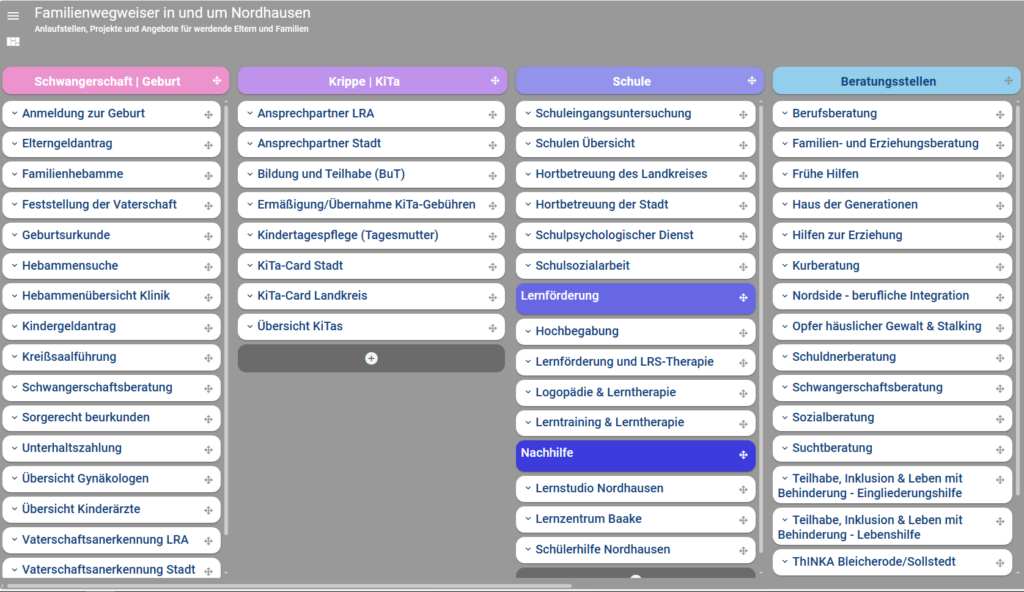The height and width of the screenshot is (592, 1024).
Task: Click move handle of Elterngeldantrag card
Action: (208, 145)
